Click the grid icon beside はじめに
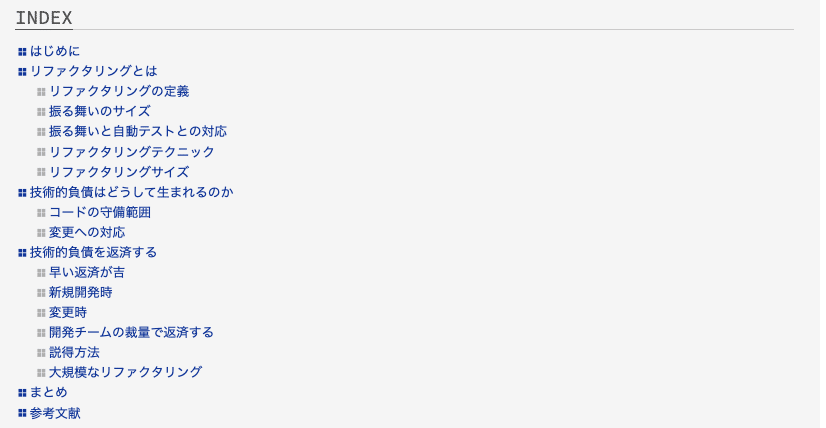The width and height of the screenshot is (826, 428). click(x=22, y=51)
